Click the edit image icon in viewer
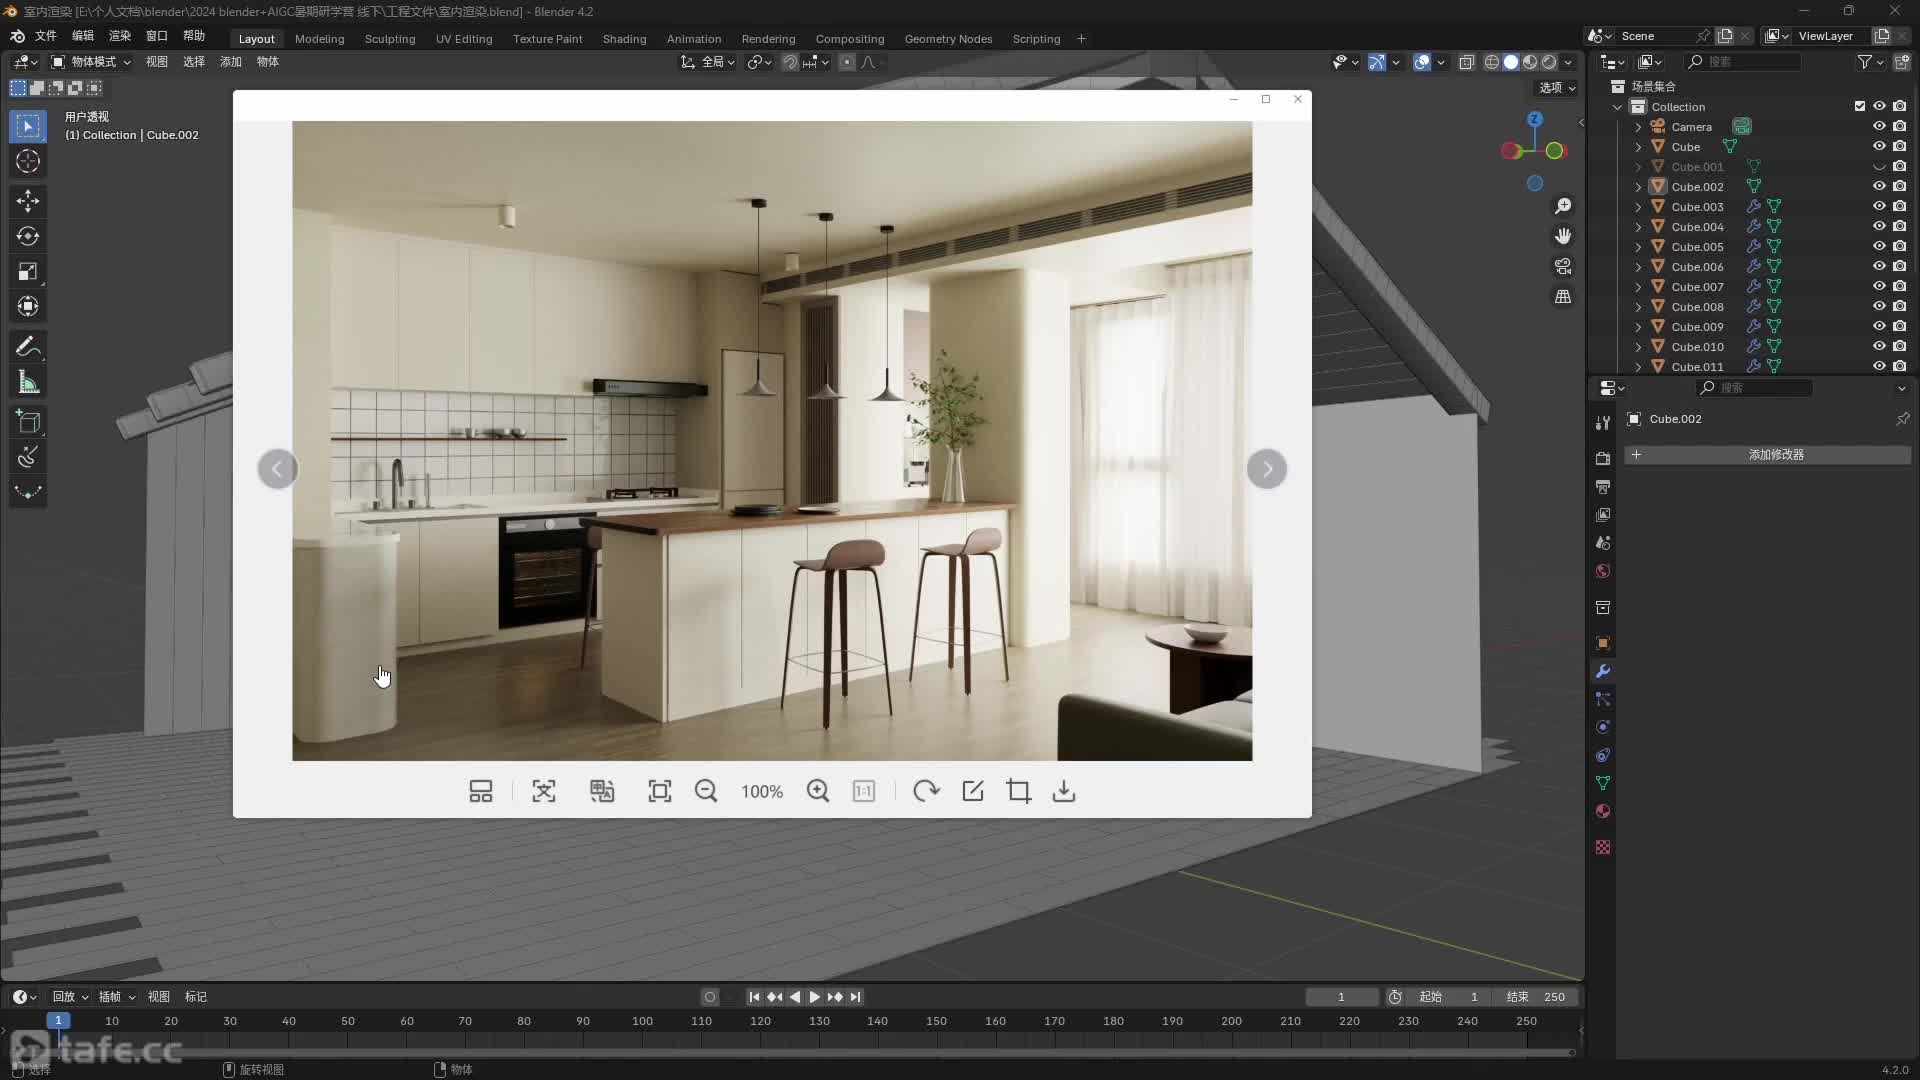1920x1080 pixels. tap(973, 791)
